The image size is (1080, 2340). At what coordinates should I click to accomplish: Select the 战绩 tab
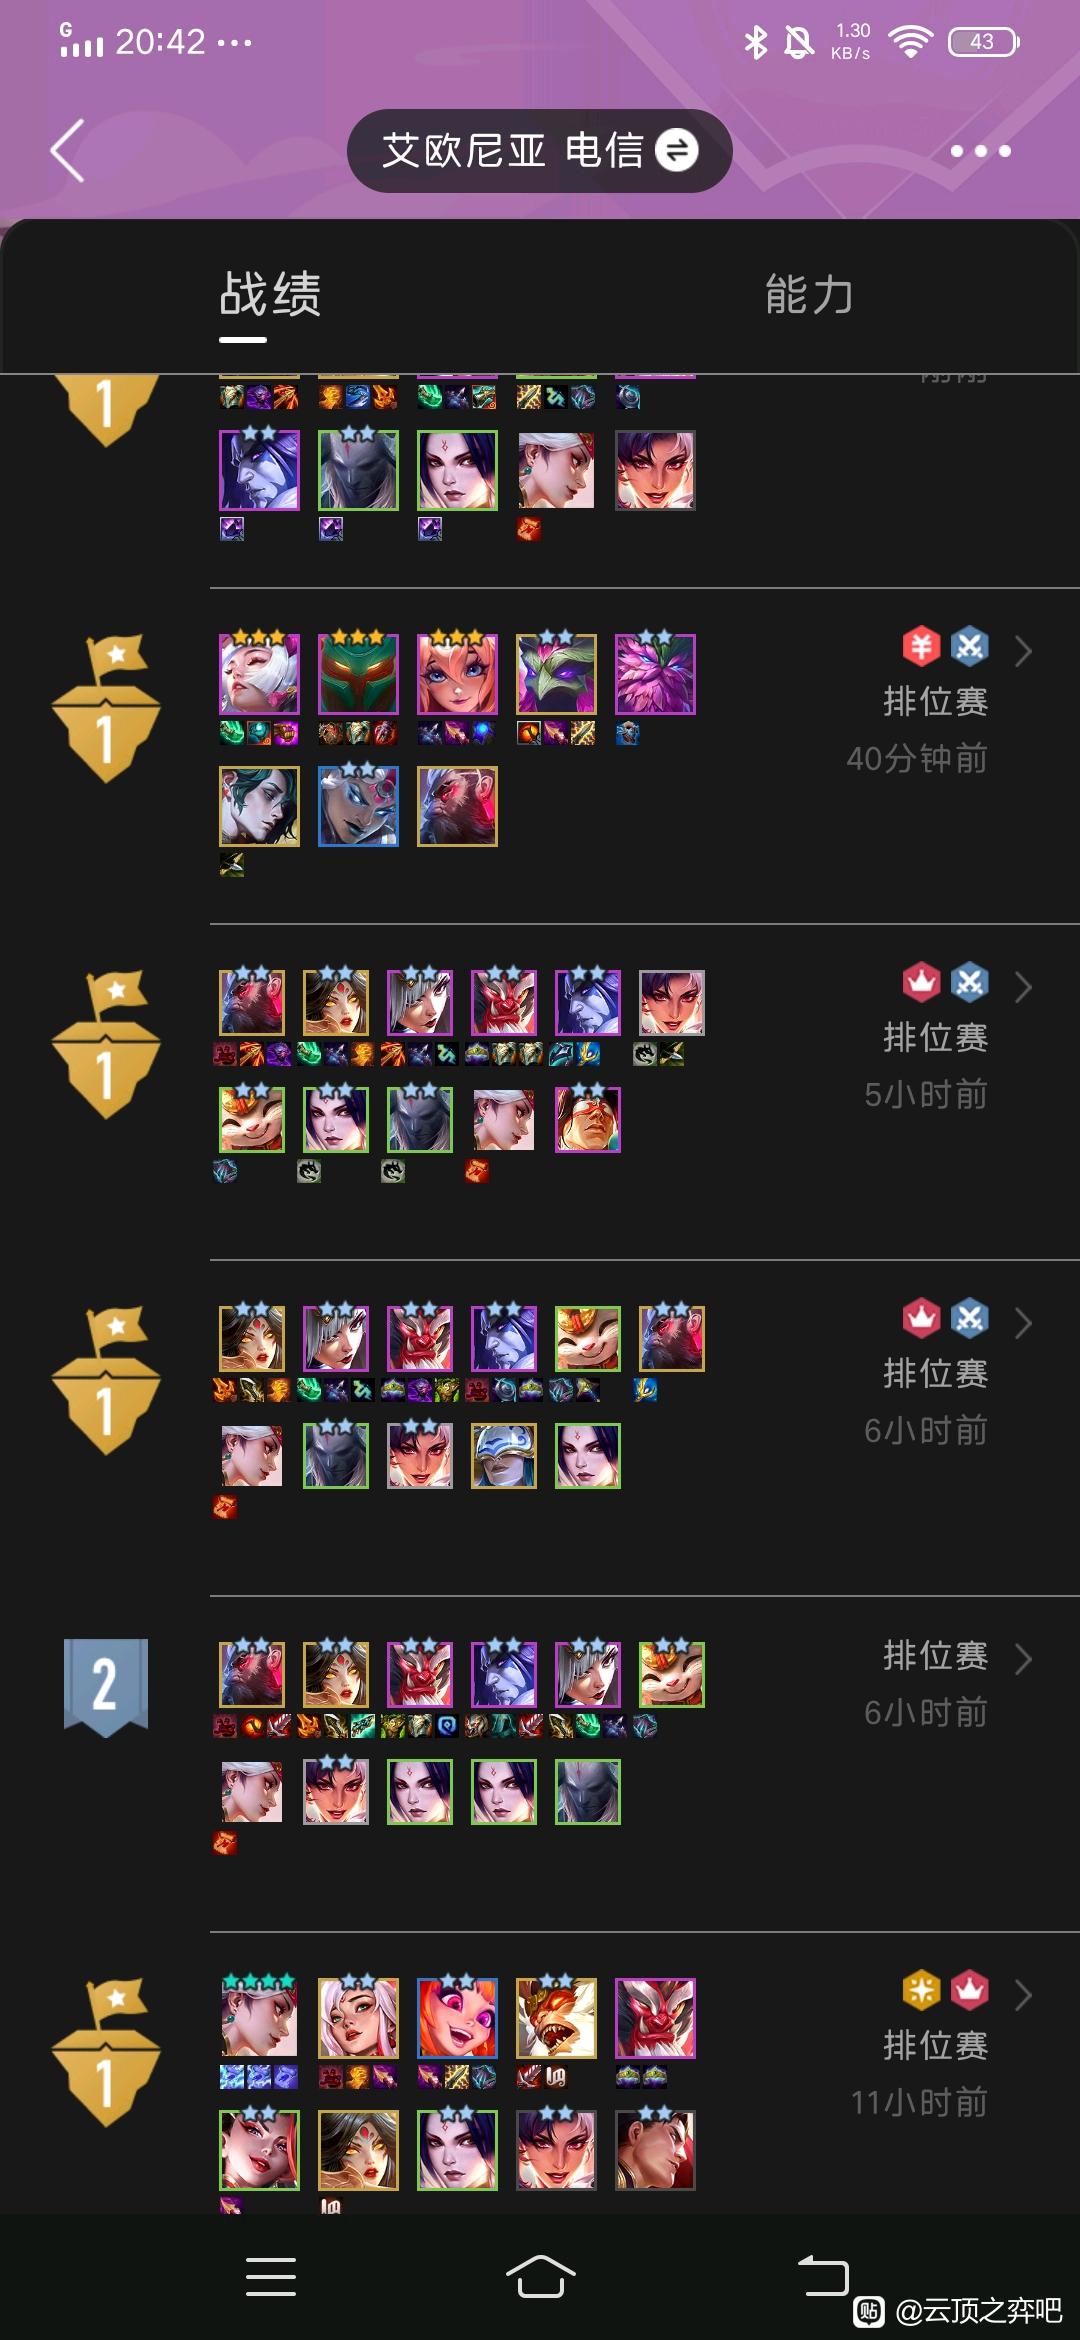(x=270, y=295)
